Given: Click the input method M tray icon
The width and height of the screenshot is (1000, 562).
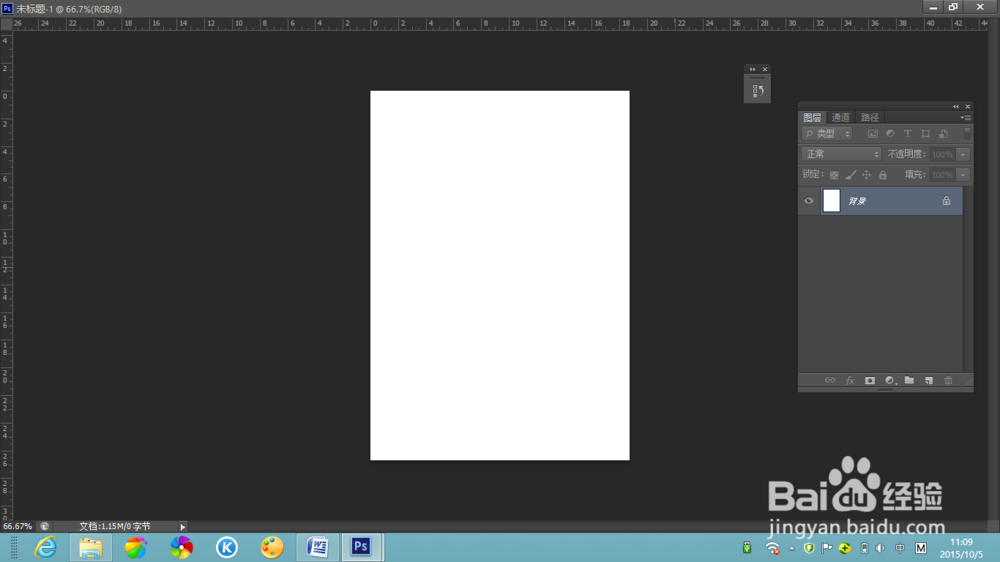Looking at the screenshot, I should point(921,548).
